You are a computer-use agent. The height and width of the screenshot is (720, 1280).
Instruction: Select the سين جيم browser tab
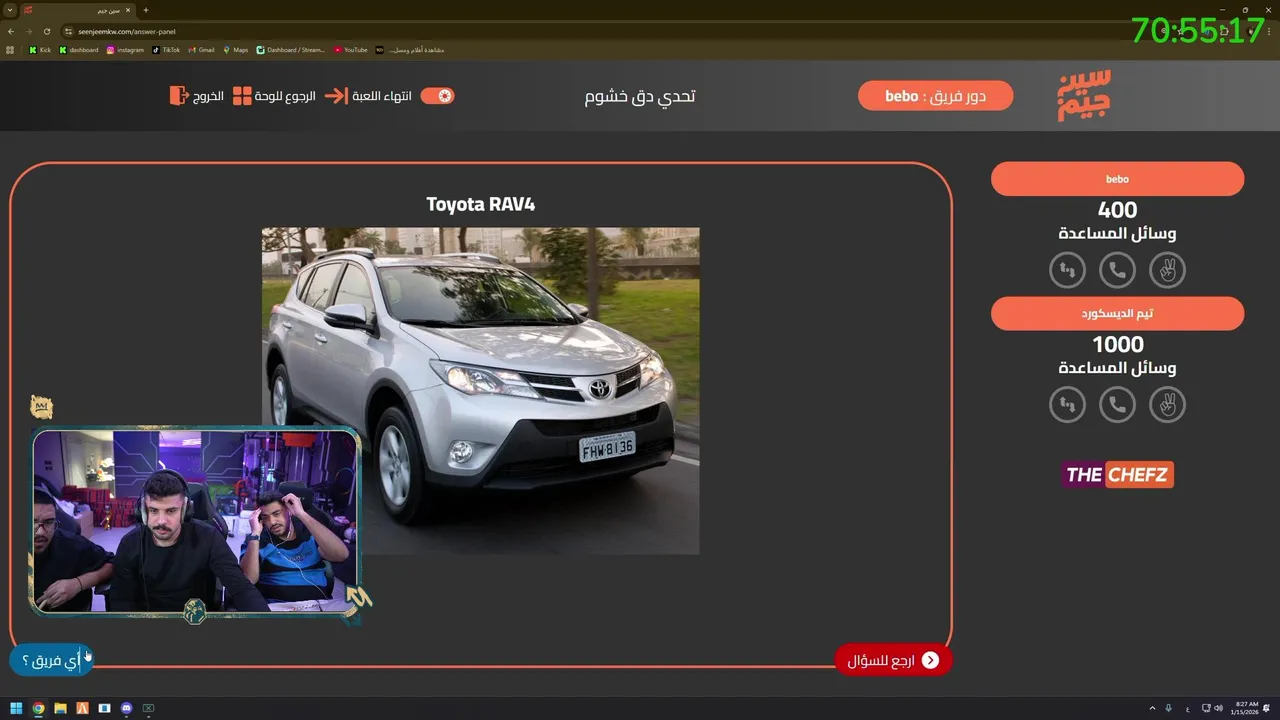coord(76,10)
